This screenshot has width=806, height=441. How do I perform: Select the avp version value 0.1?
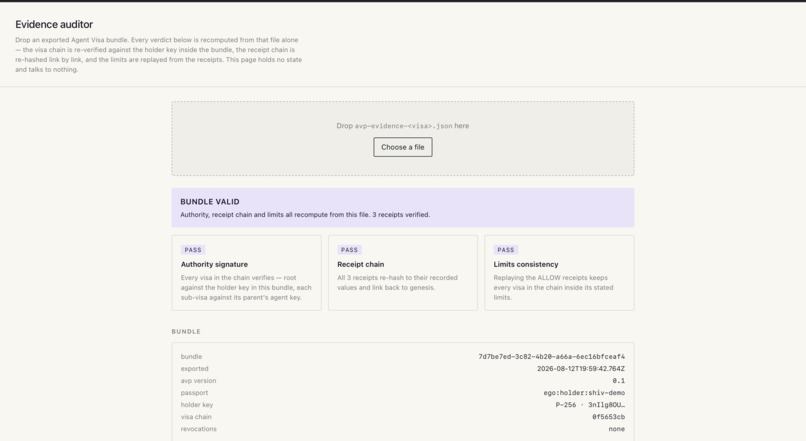point(618,381)
